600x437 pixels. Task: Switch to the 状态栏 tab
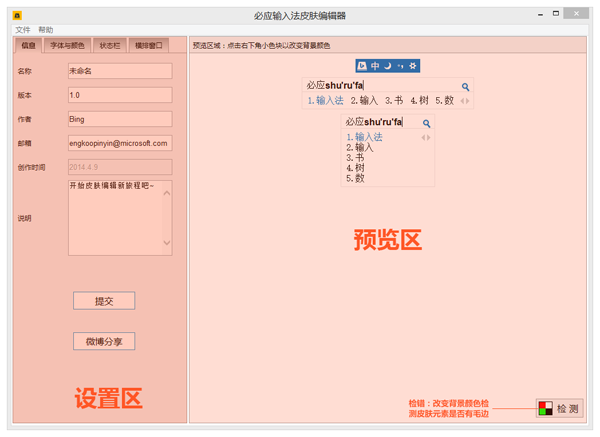click(109, 46)
